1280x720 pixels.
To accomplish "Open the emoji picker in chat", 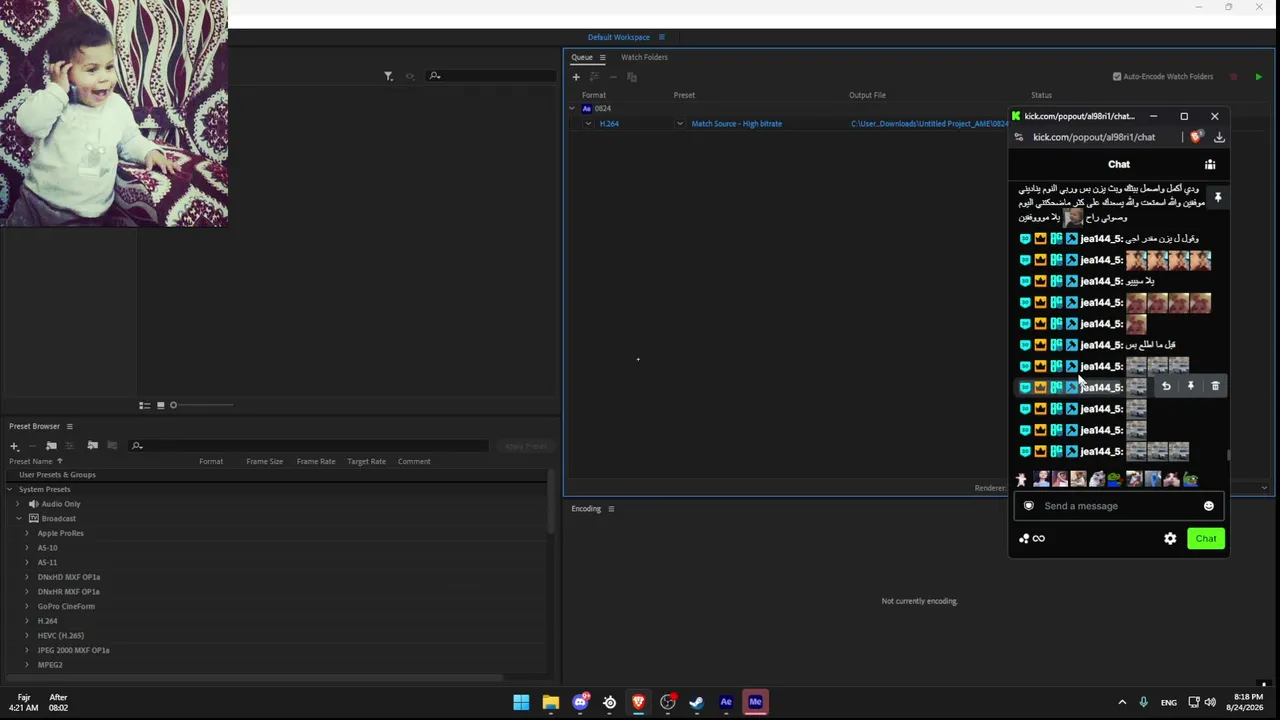I will (x=1209, y=506).
